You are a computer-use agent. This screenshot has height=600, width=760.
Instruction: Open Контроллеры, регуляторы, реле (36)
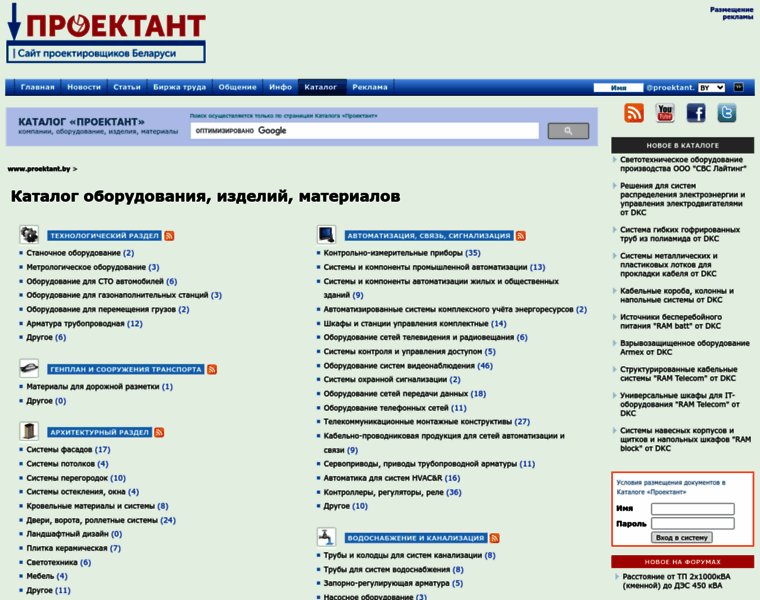(x=393, y=492)
